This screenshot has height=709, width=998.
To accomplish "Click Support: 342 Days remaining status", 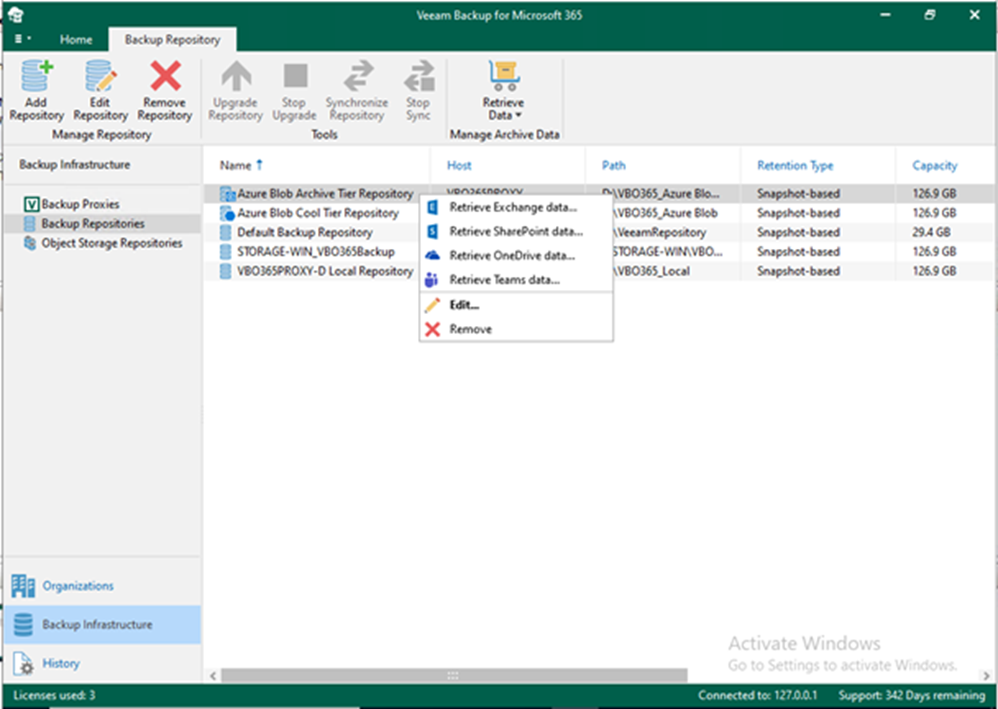I will click(911, 695).
